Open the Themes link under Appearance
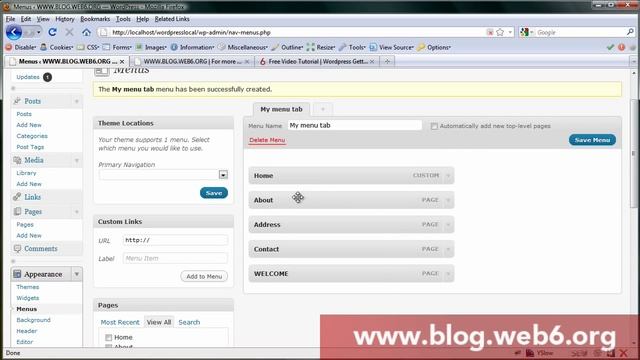This screenshot has height=360, width=640. [x=28, y=287]
